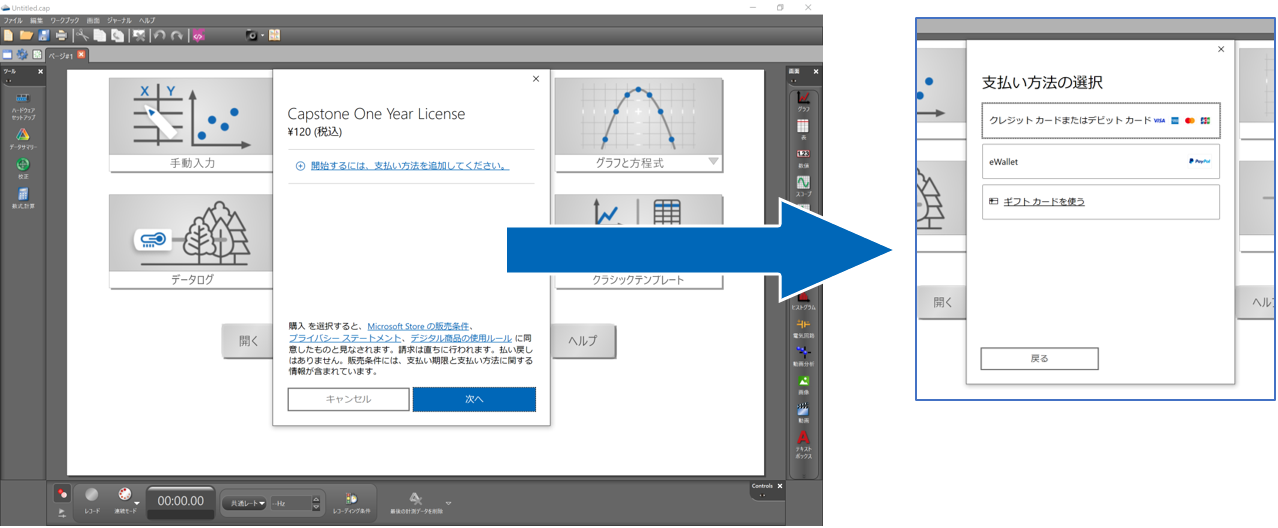This screenshot has height=528, width=1278.
Task: Open the Privacy Statement link
Action: 345,338
